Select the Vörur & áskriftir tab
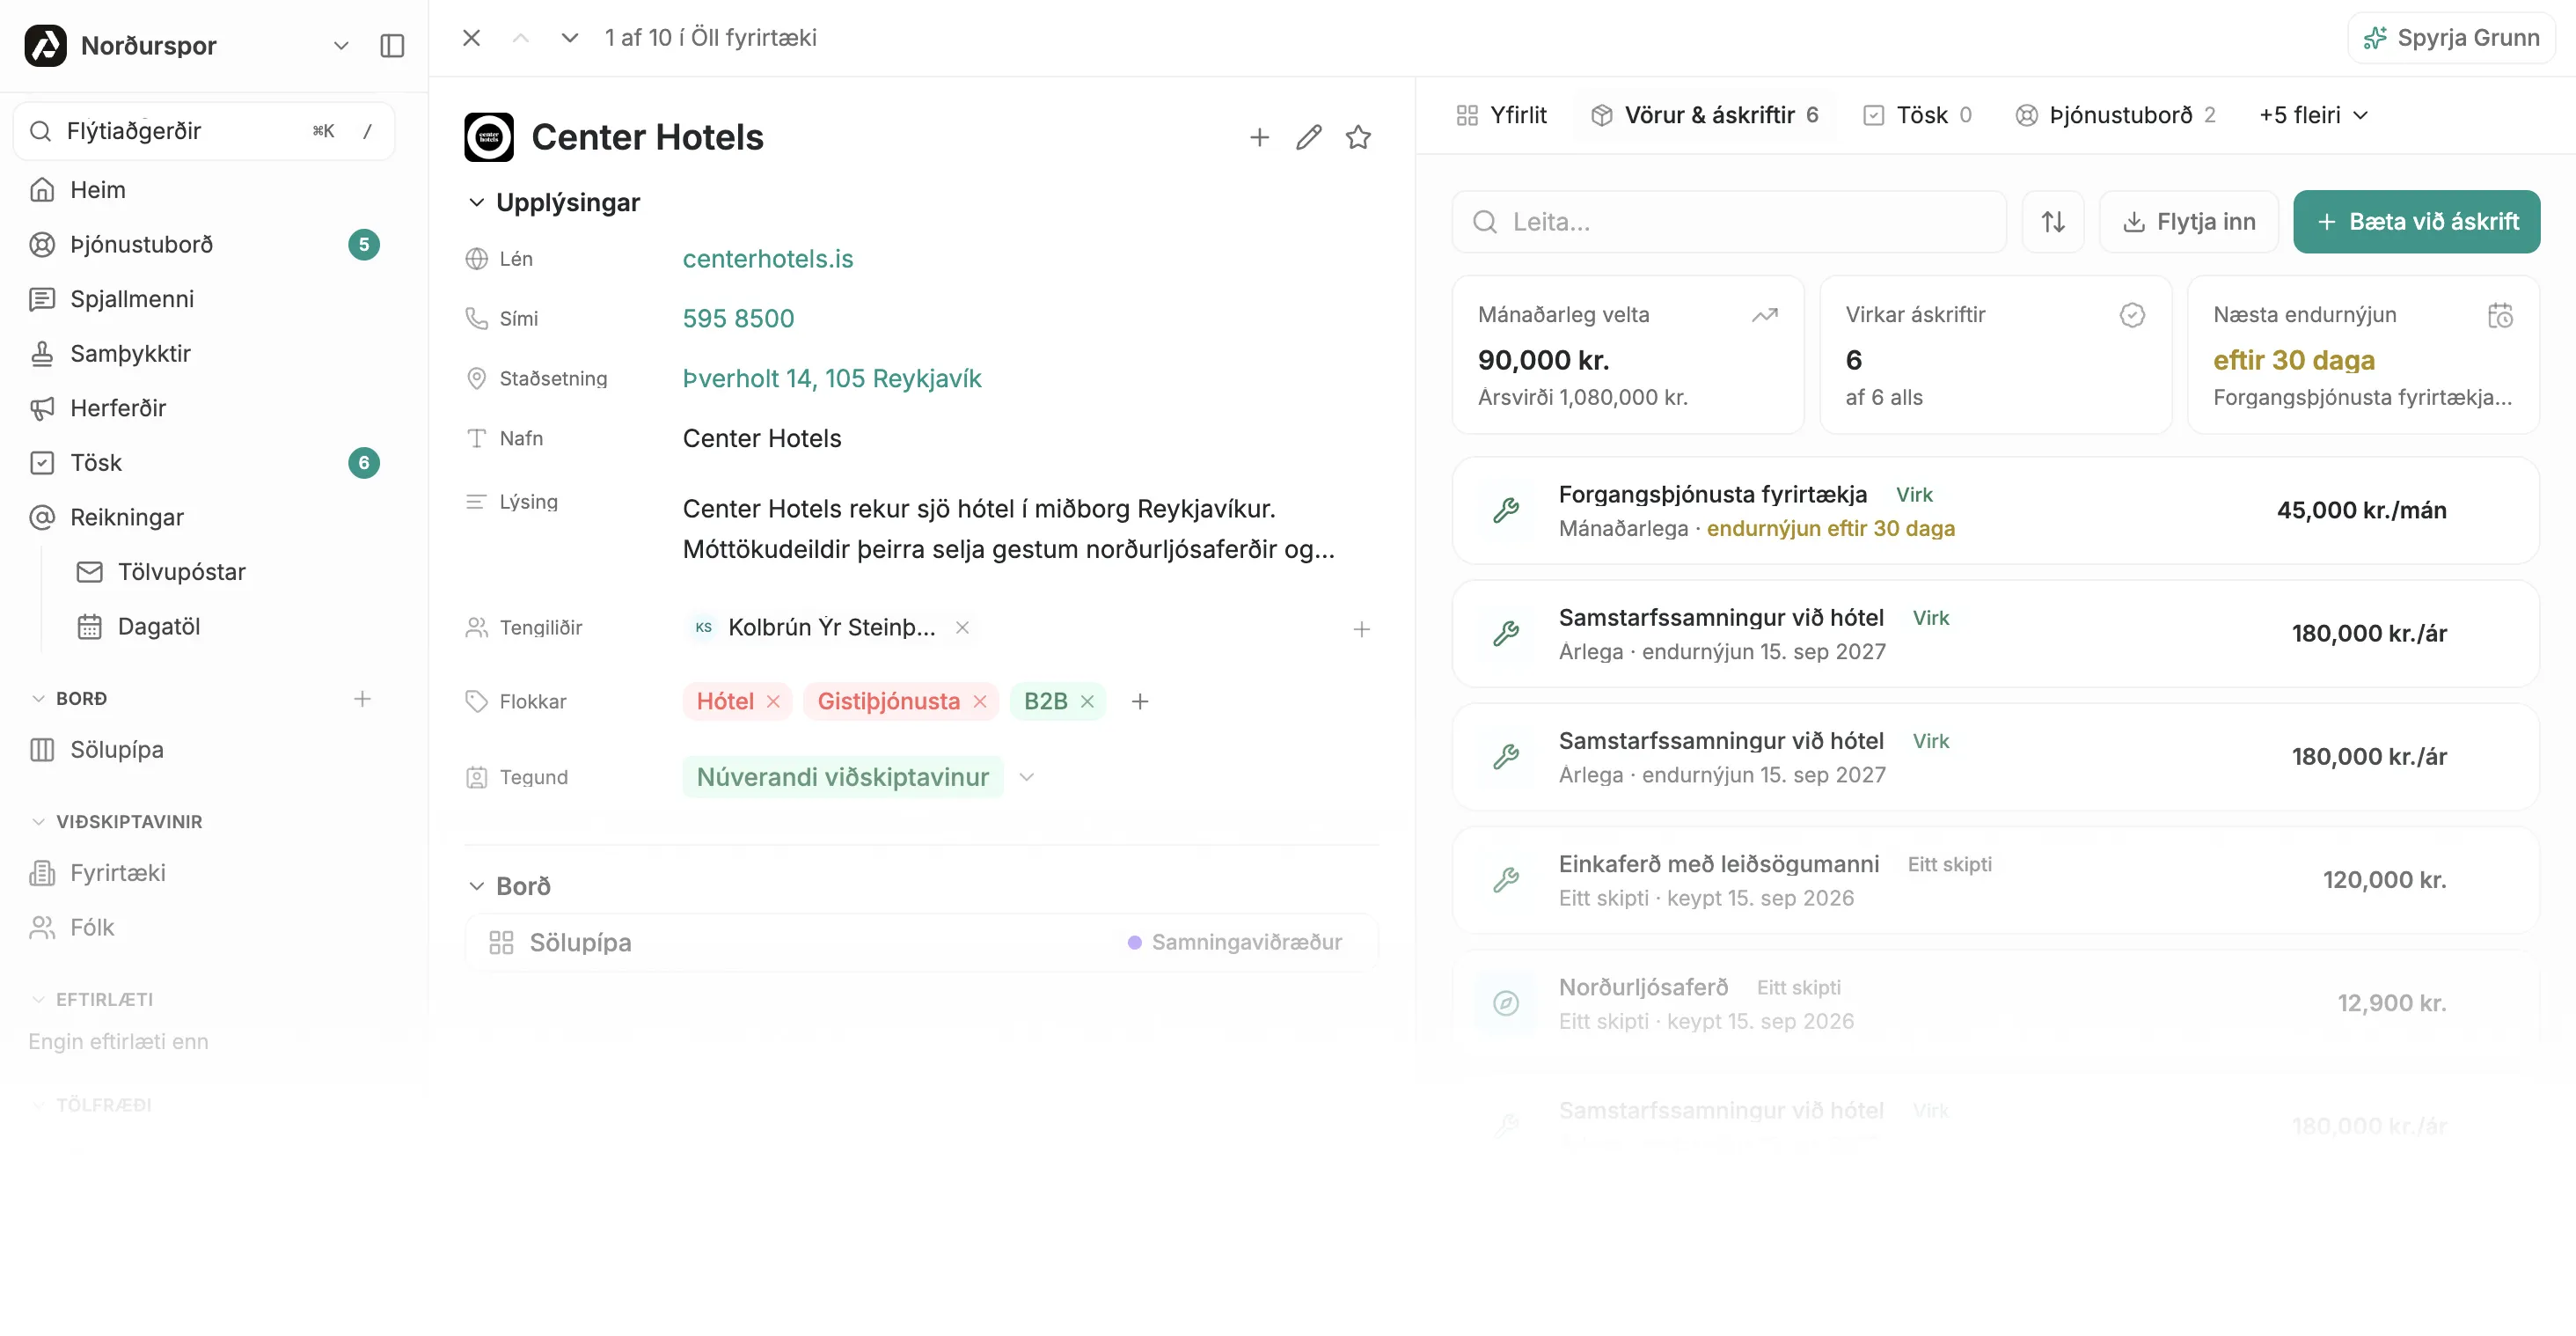The width and height of the screenshot is (2576, 1336). click(x=1705, y=116)
